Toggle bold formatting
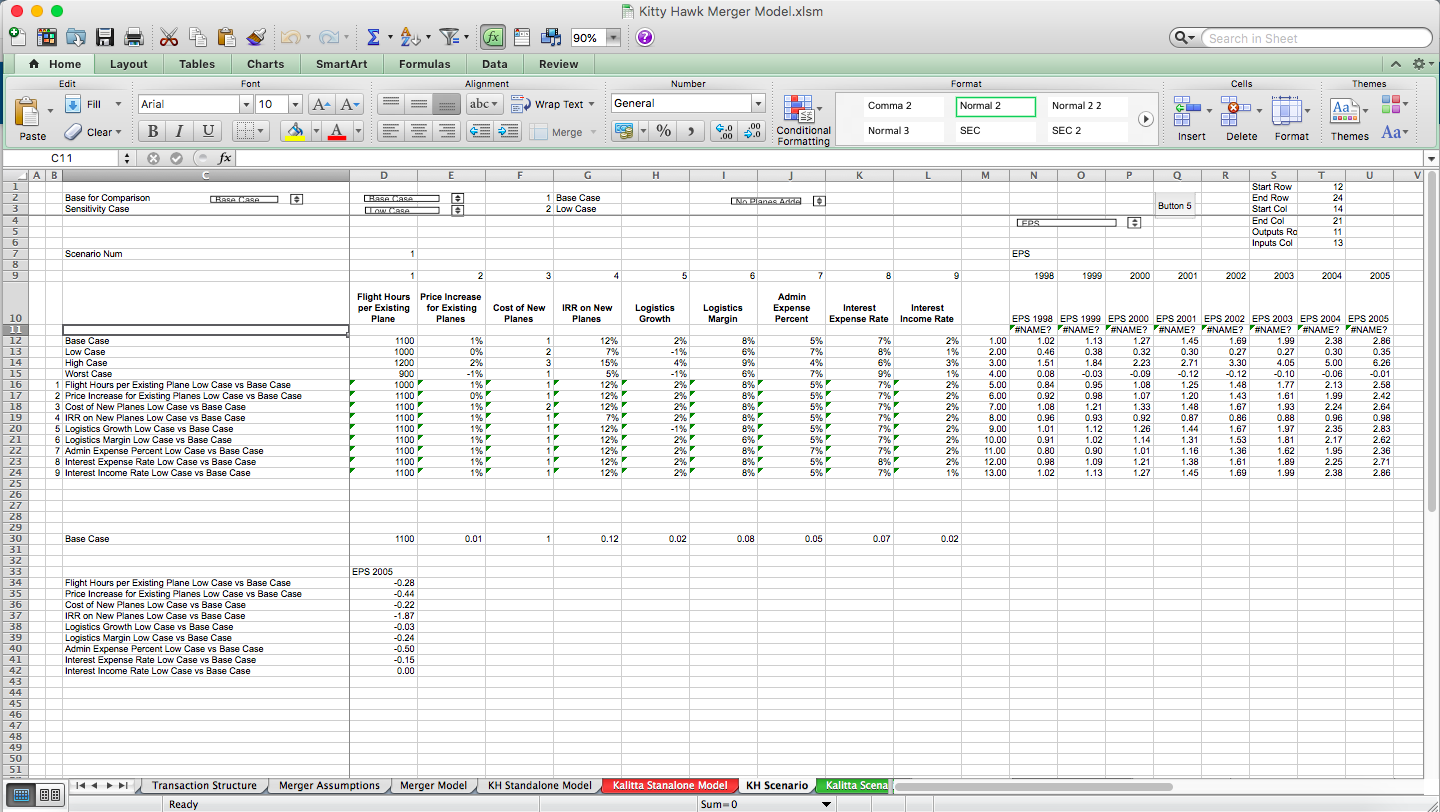Image resolution: width=1440 pixels, height=812 pixels. 151,131
